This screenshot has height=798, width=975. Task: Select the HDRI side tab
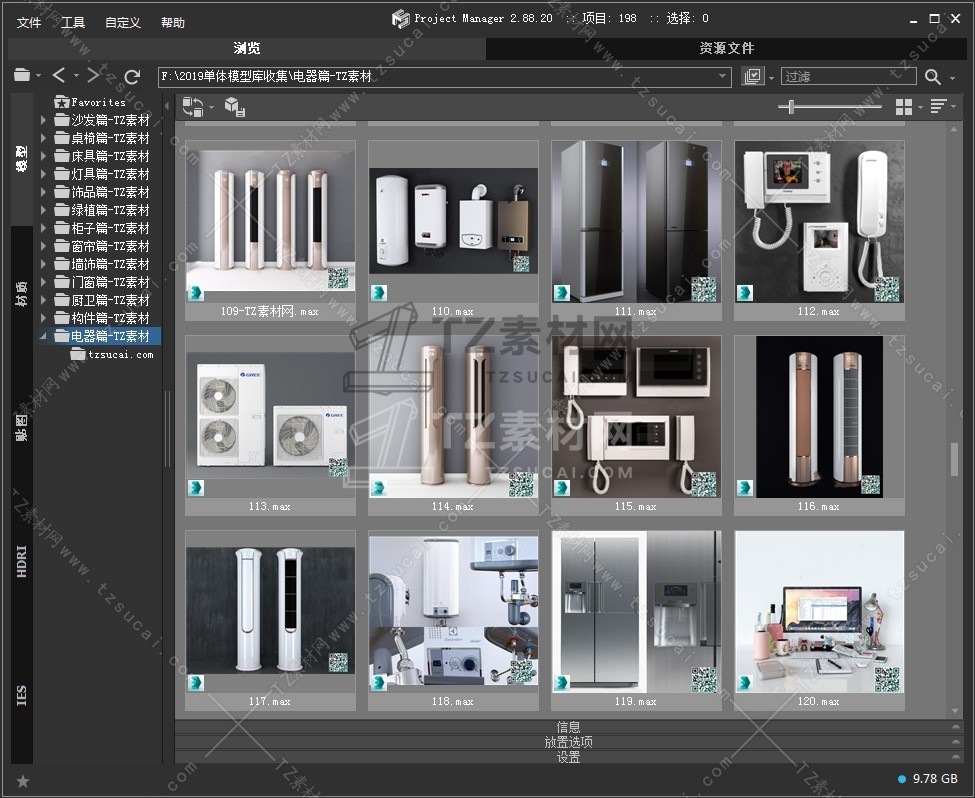point(22,562)
